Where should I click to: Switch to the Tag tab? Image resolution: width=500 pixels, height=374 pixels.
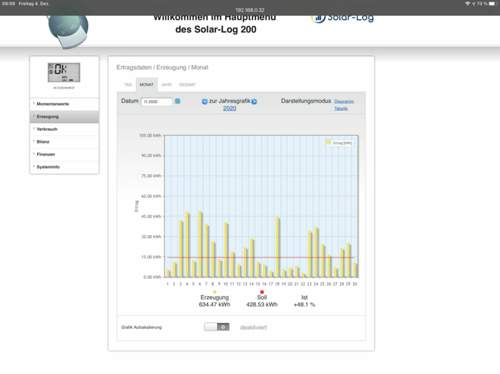click(x=128, y=85)
